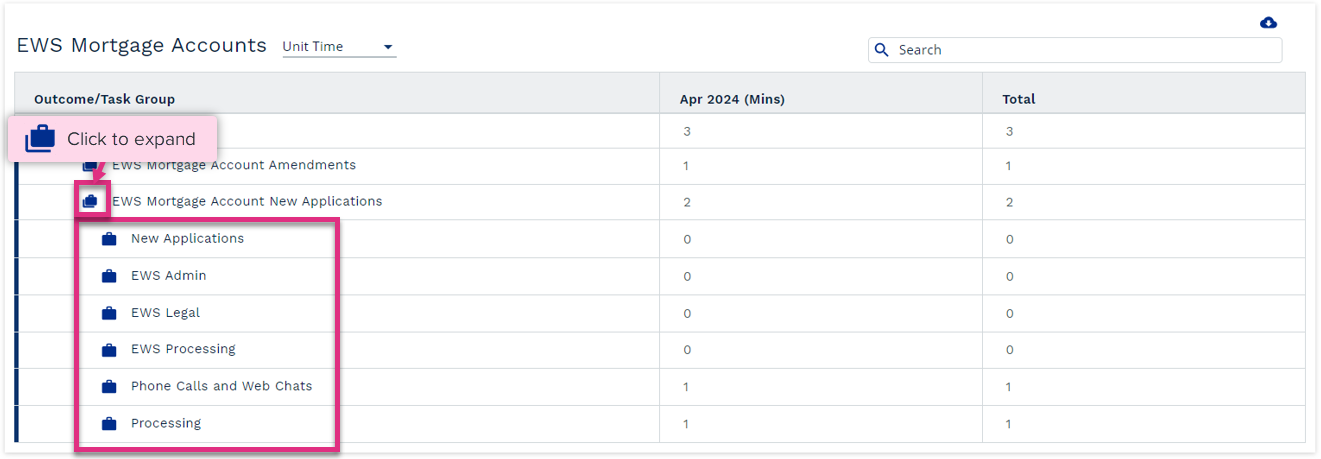Click the briefcase icon beside EWS Admin
The height and width of the screenshot is (459, 1321).
pyautogui.click(x=109, y=276)
